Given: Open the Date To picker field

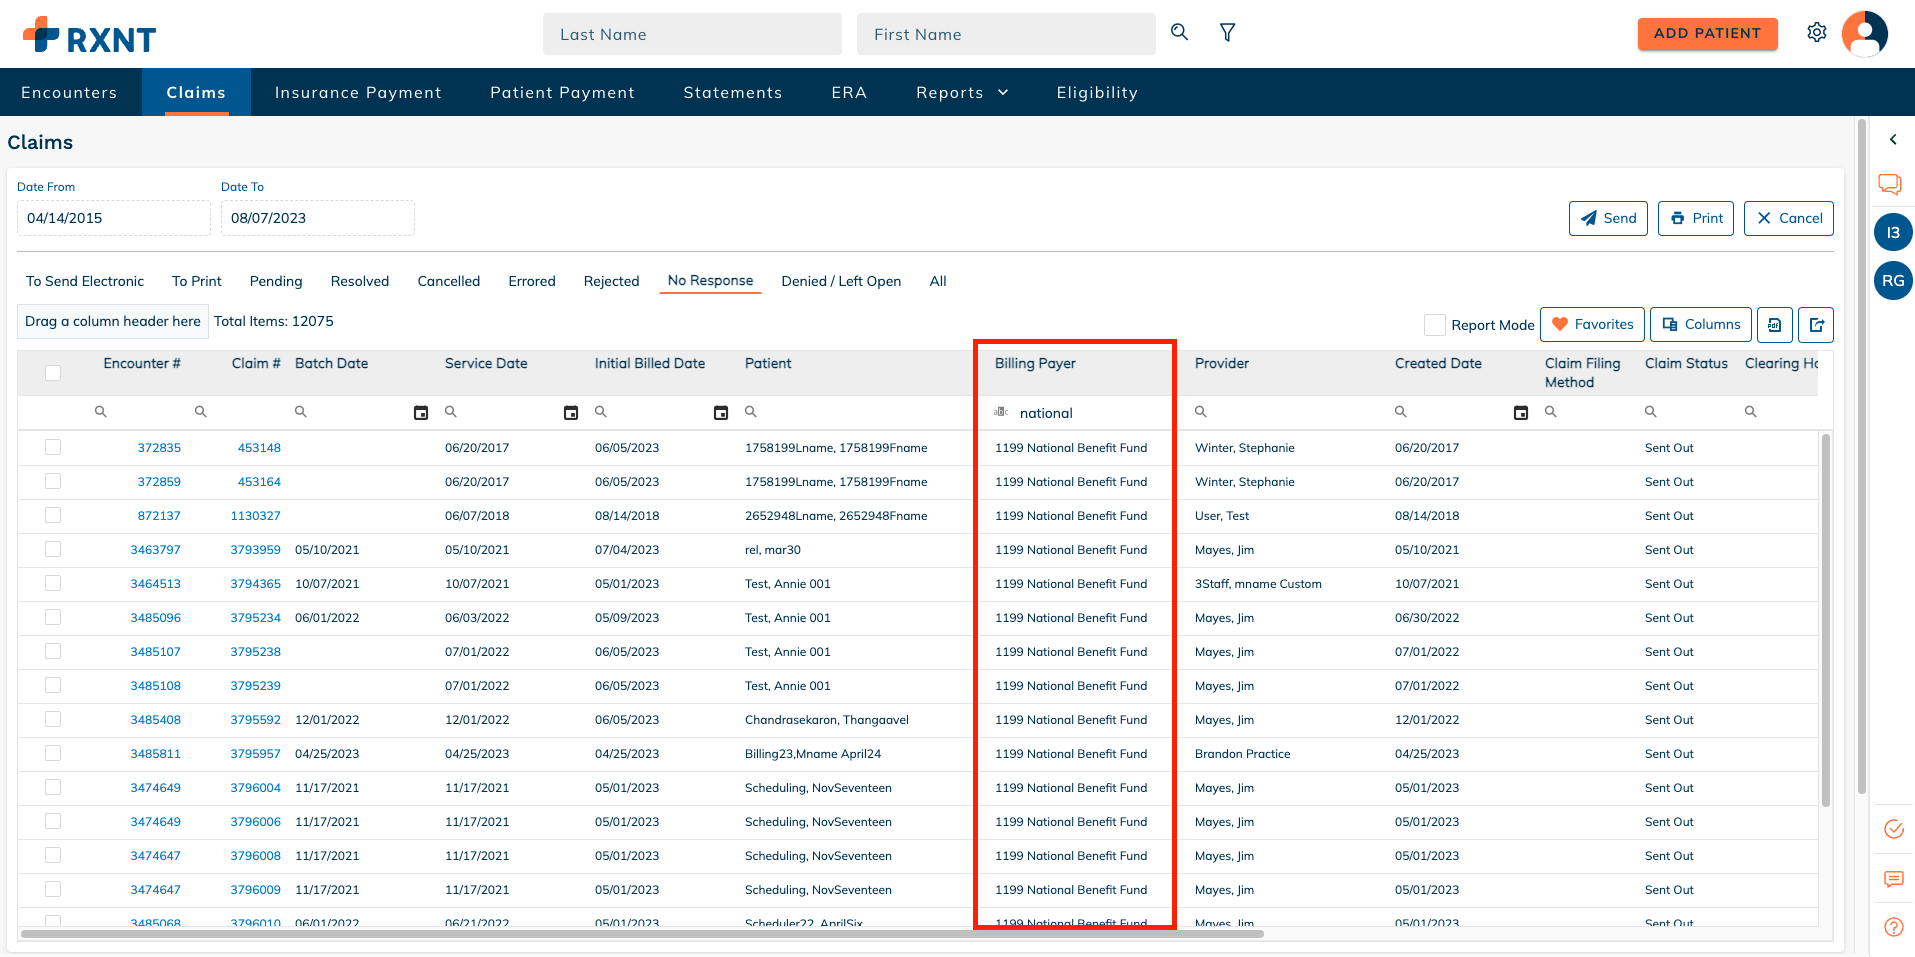Looking at the screenshot, I should click(318, 218).
